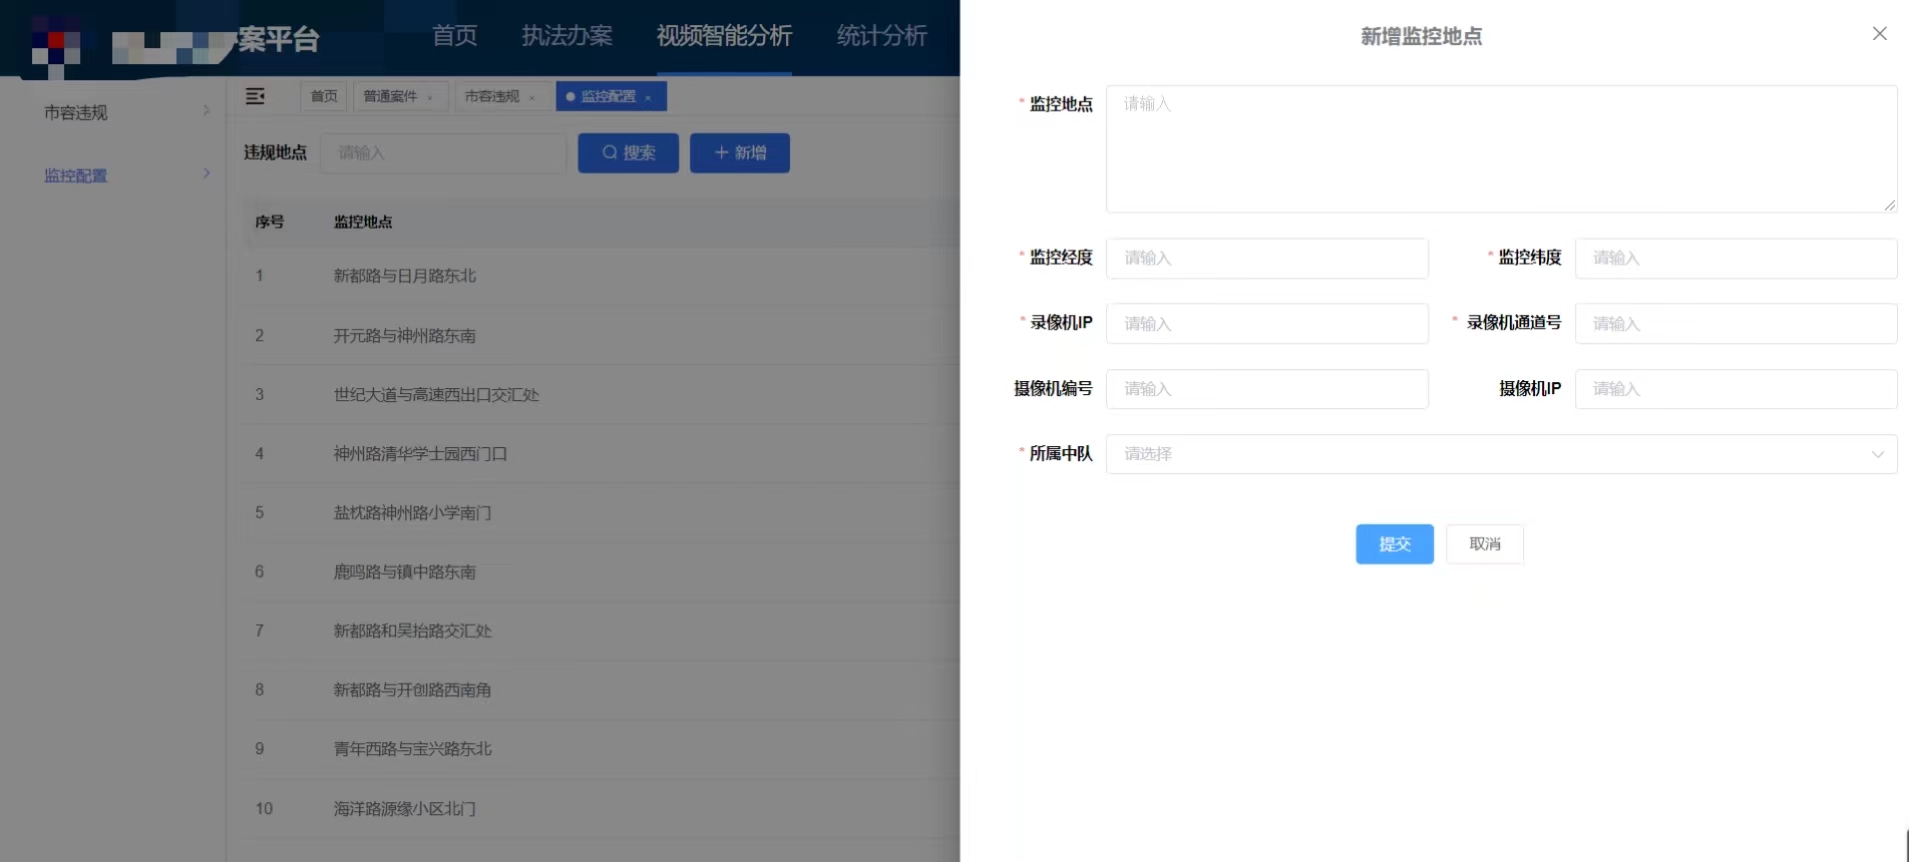Select row 鹿鸣路与镇中路东南
Image resolution: width=1909 pixels, height=862 pixels.
(x=598, y=571)
